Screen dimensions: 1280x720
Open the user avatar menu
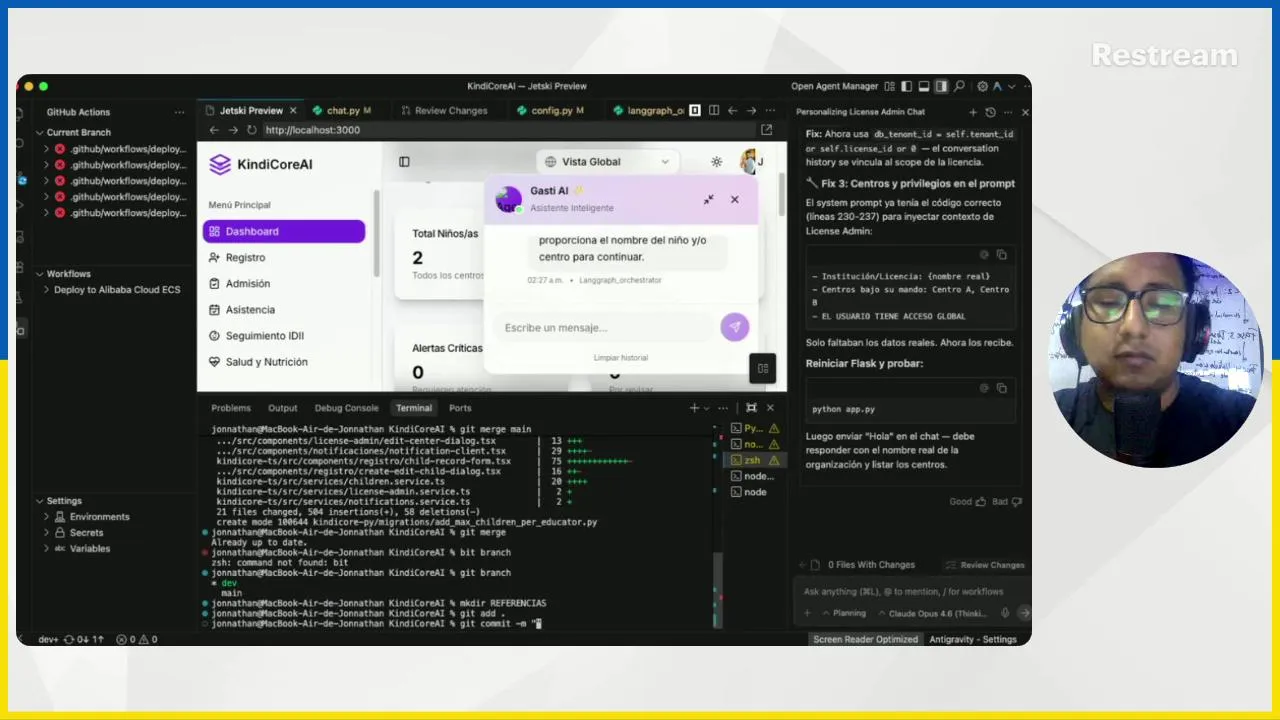tap(749, 161)
